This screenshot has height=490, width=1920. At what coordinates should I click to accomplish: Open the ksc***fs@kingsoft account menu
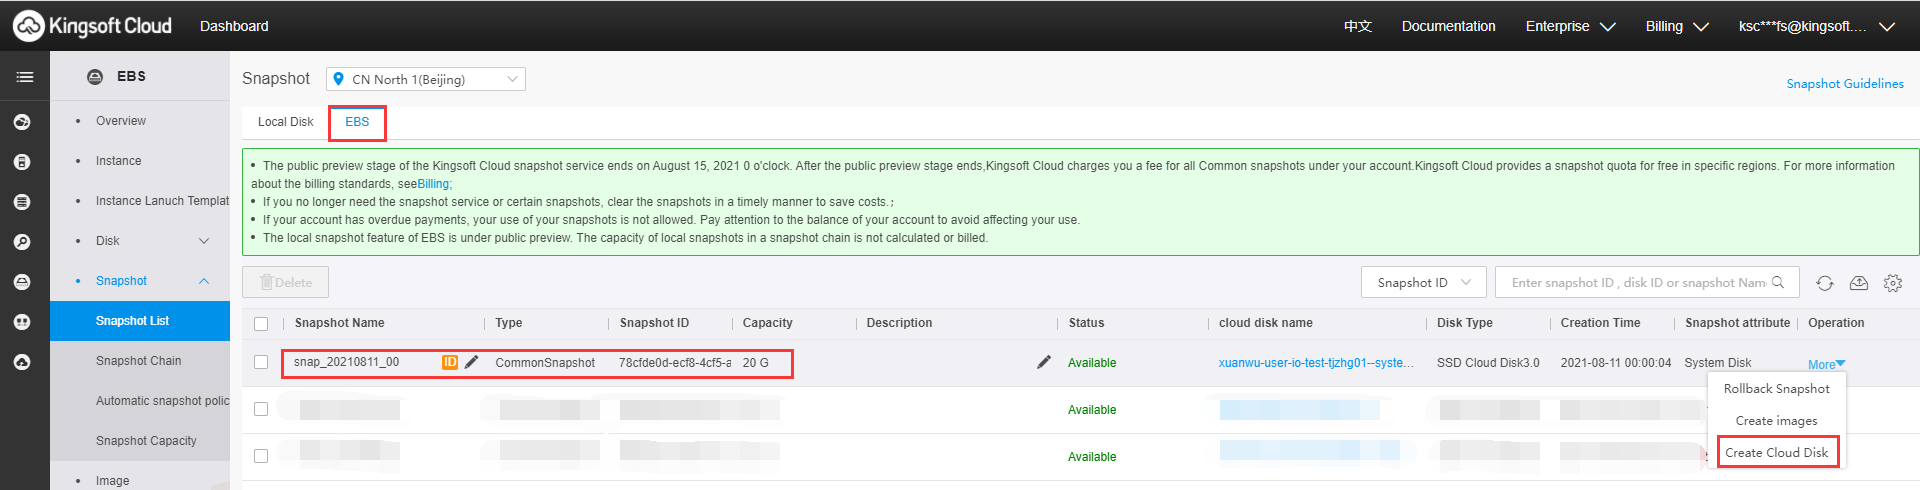[1817, 26]
